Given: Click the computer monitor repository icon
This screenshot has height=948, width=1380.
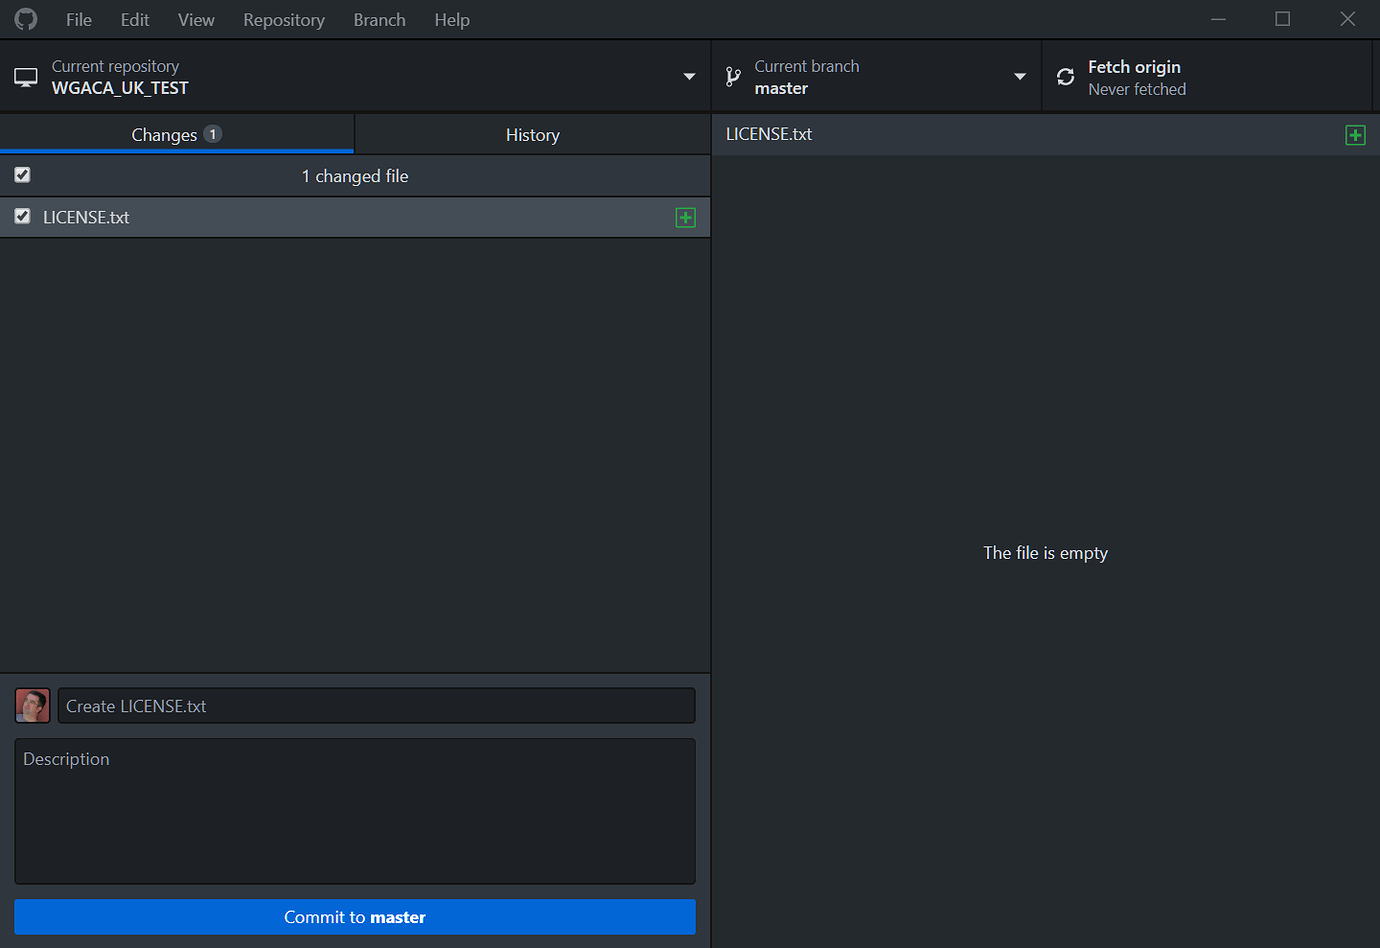Looking at the screenshot, I should [26, 77].
